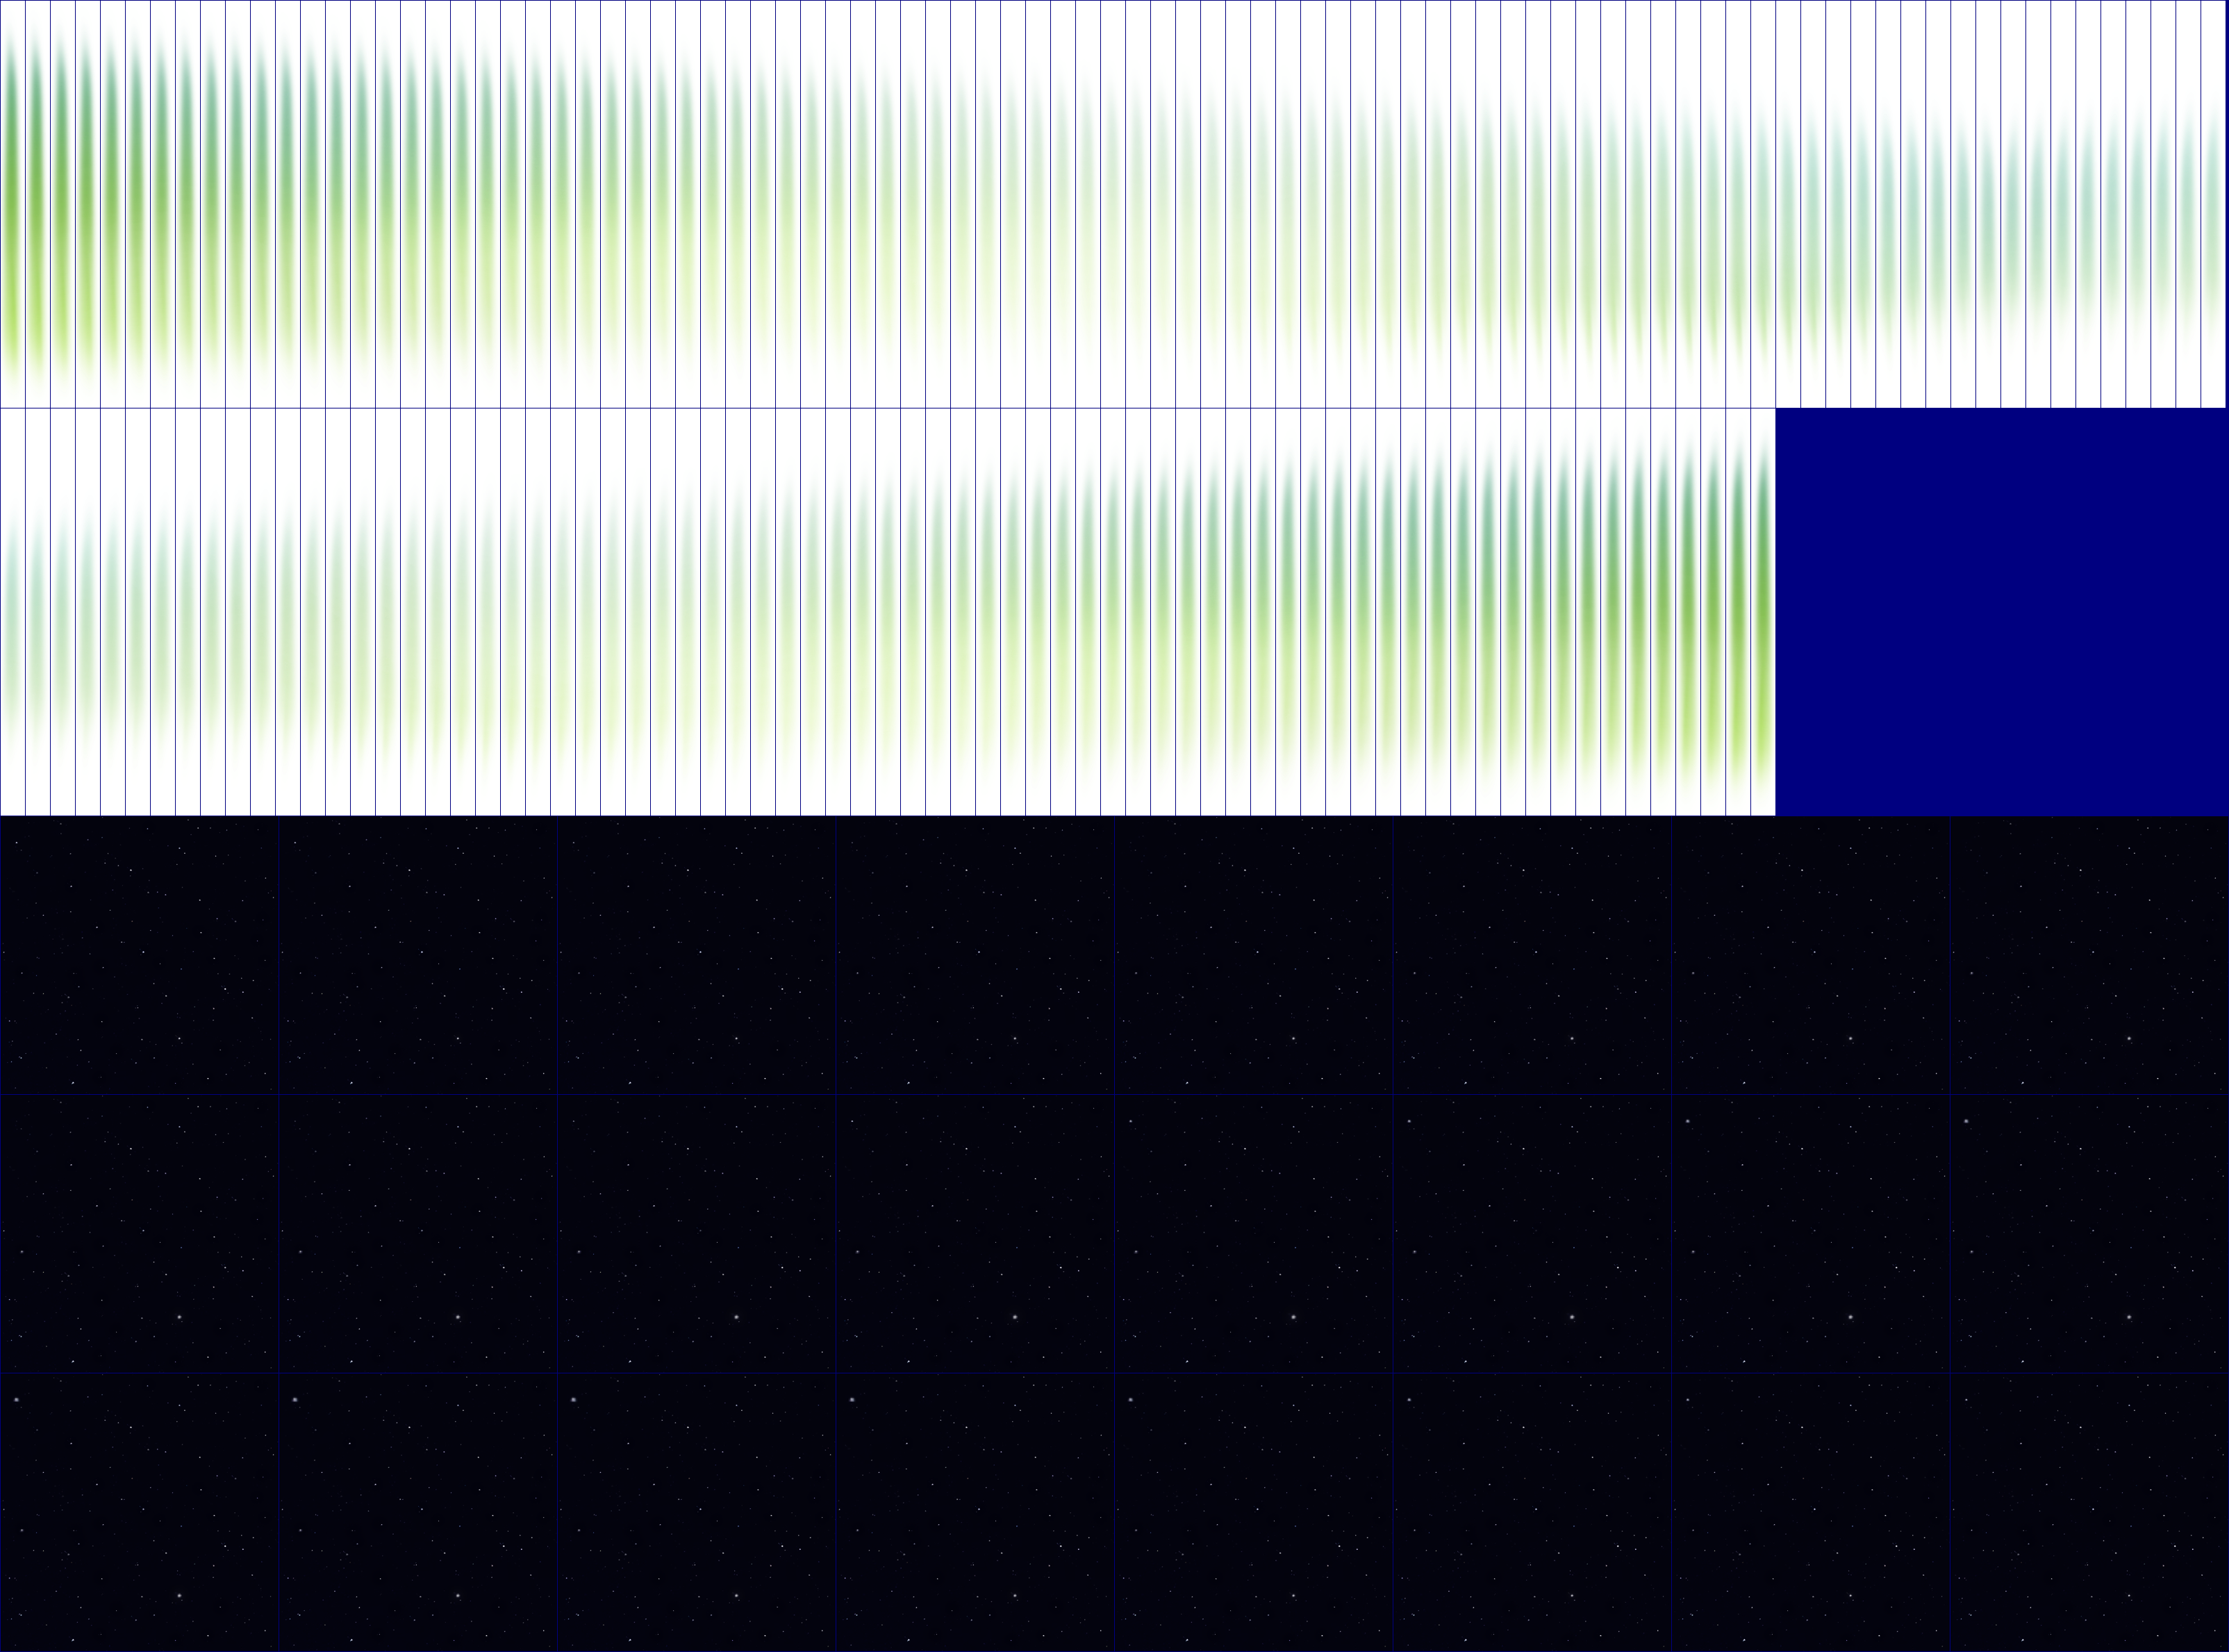
Task: Select third starfield tile in bottom row
Action: [x=696, y=1512]
